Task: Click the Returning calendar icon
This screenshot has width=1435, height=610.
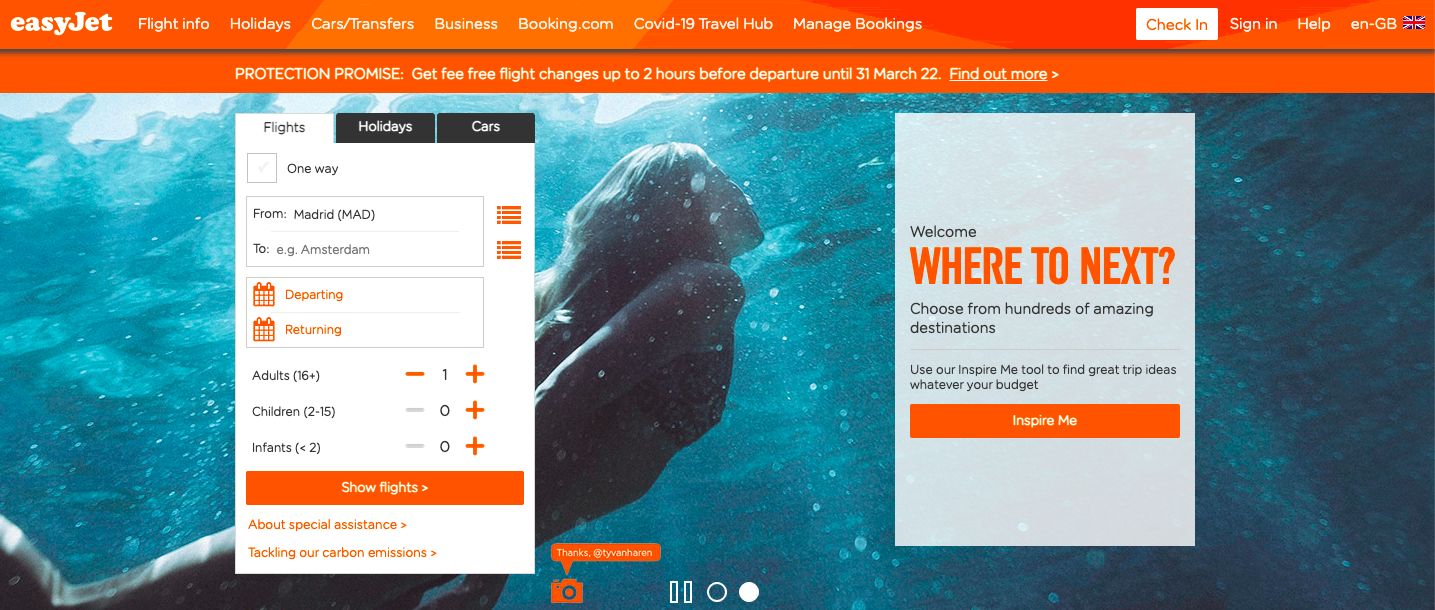Action: point(264,330)
